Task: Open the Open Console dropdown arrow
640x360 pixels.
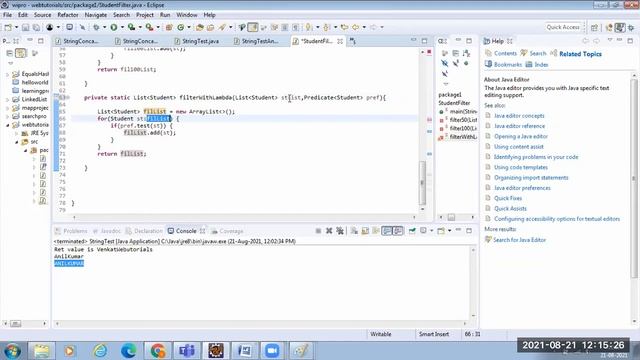Action: pyautogui.click(x=449, y=231)
